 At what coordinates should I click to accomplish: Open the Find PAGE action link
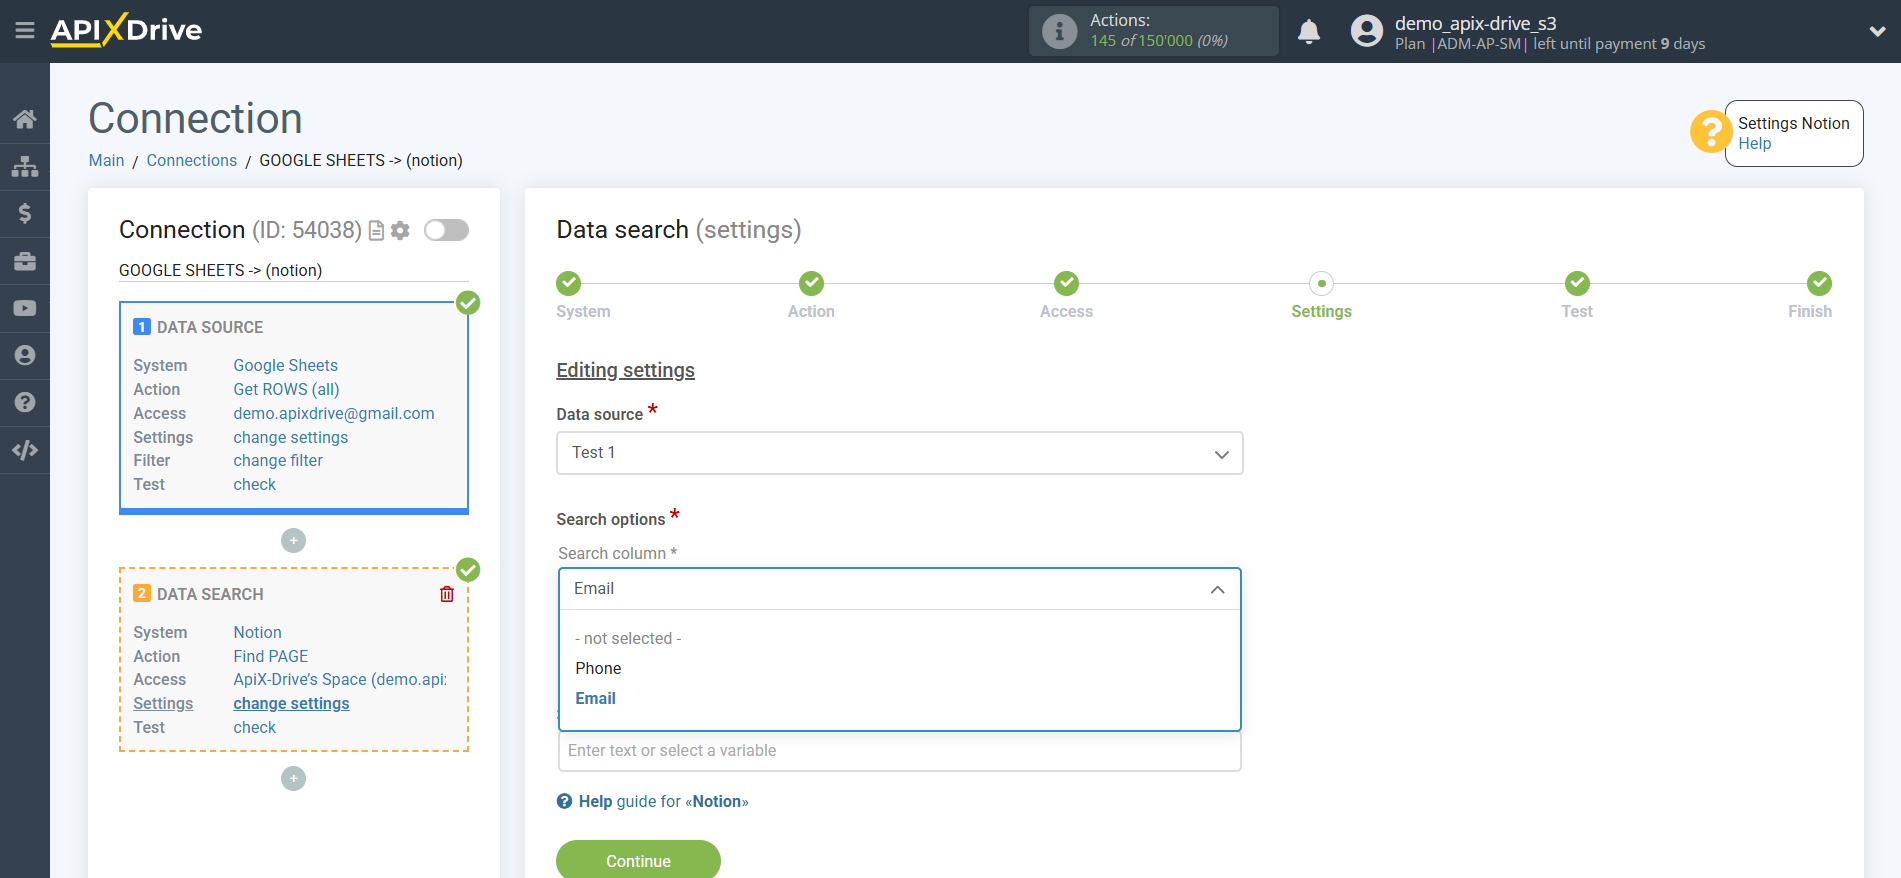coord(271,656)
